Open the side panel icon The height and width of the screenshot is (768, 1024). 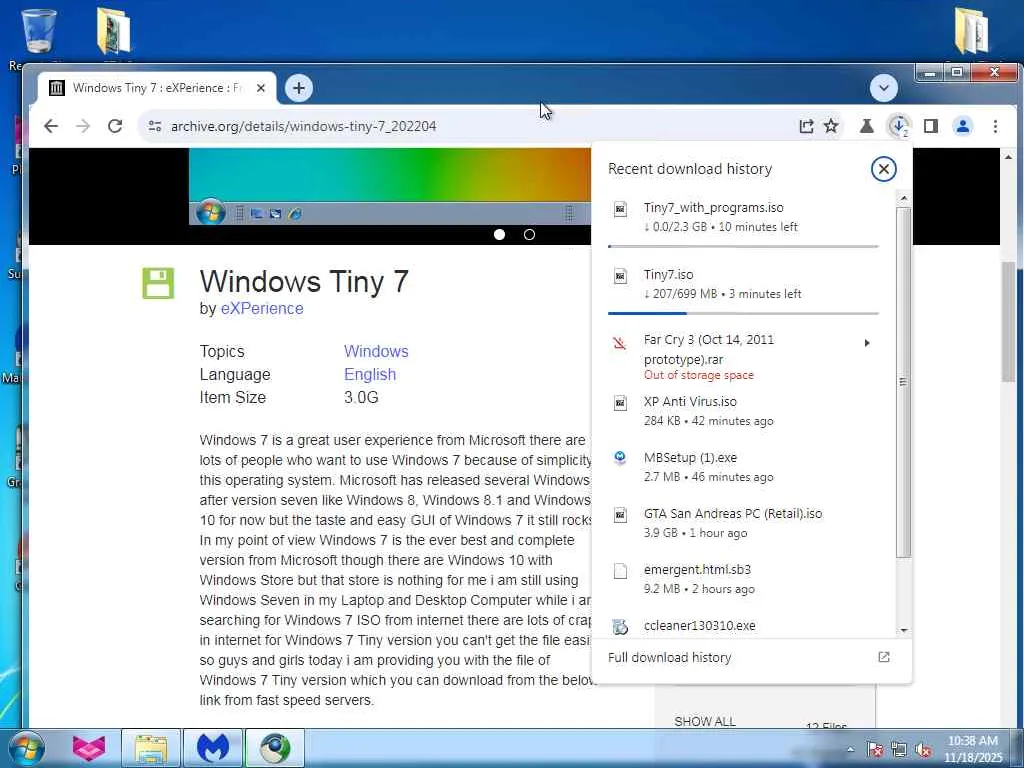pyautogui.click(x=931, y=126)
